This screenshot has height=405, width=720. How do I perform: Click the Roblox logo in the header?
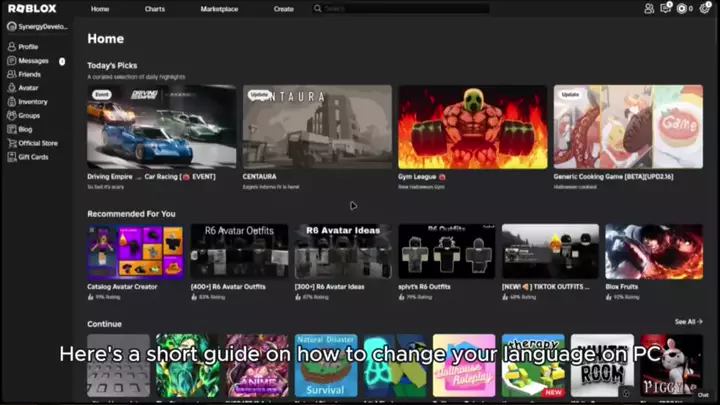(32, 8)
